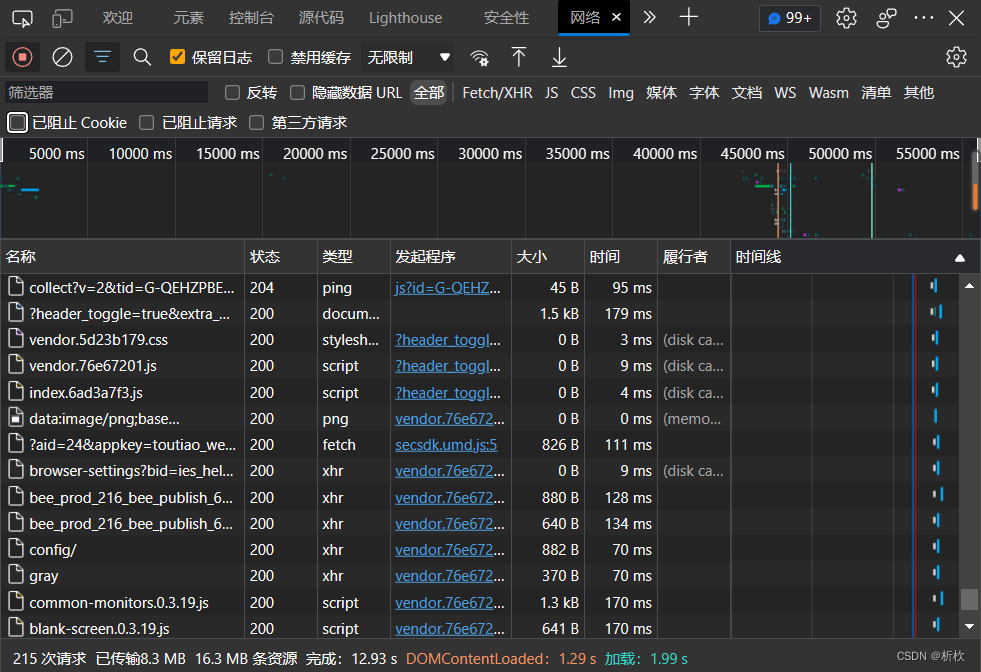
Task: Sort requests by 发起程序 column
Action: [450, 257]
